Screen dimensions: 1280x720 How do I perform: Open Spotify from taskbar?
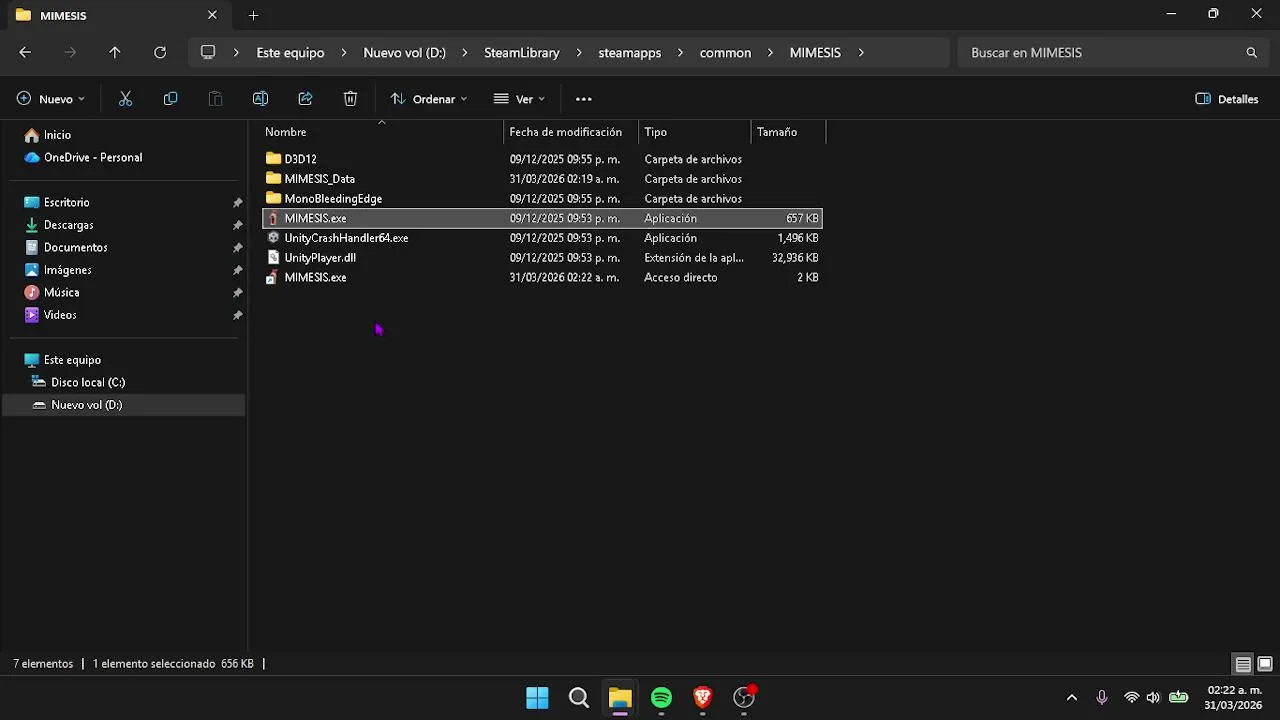pyautogui.click(x=661, y=698)
